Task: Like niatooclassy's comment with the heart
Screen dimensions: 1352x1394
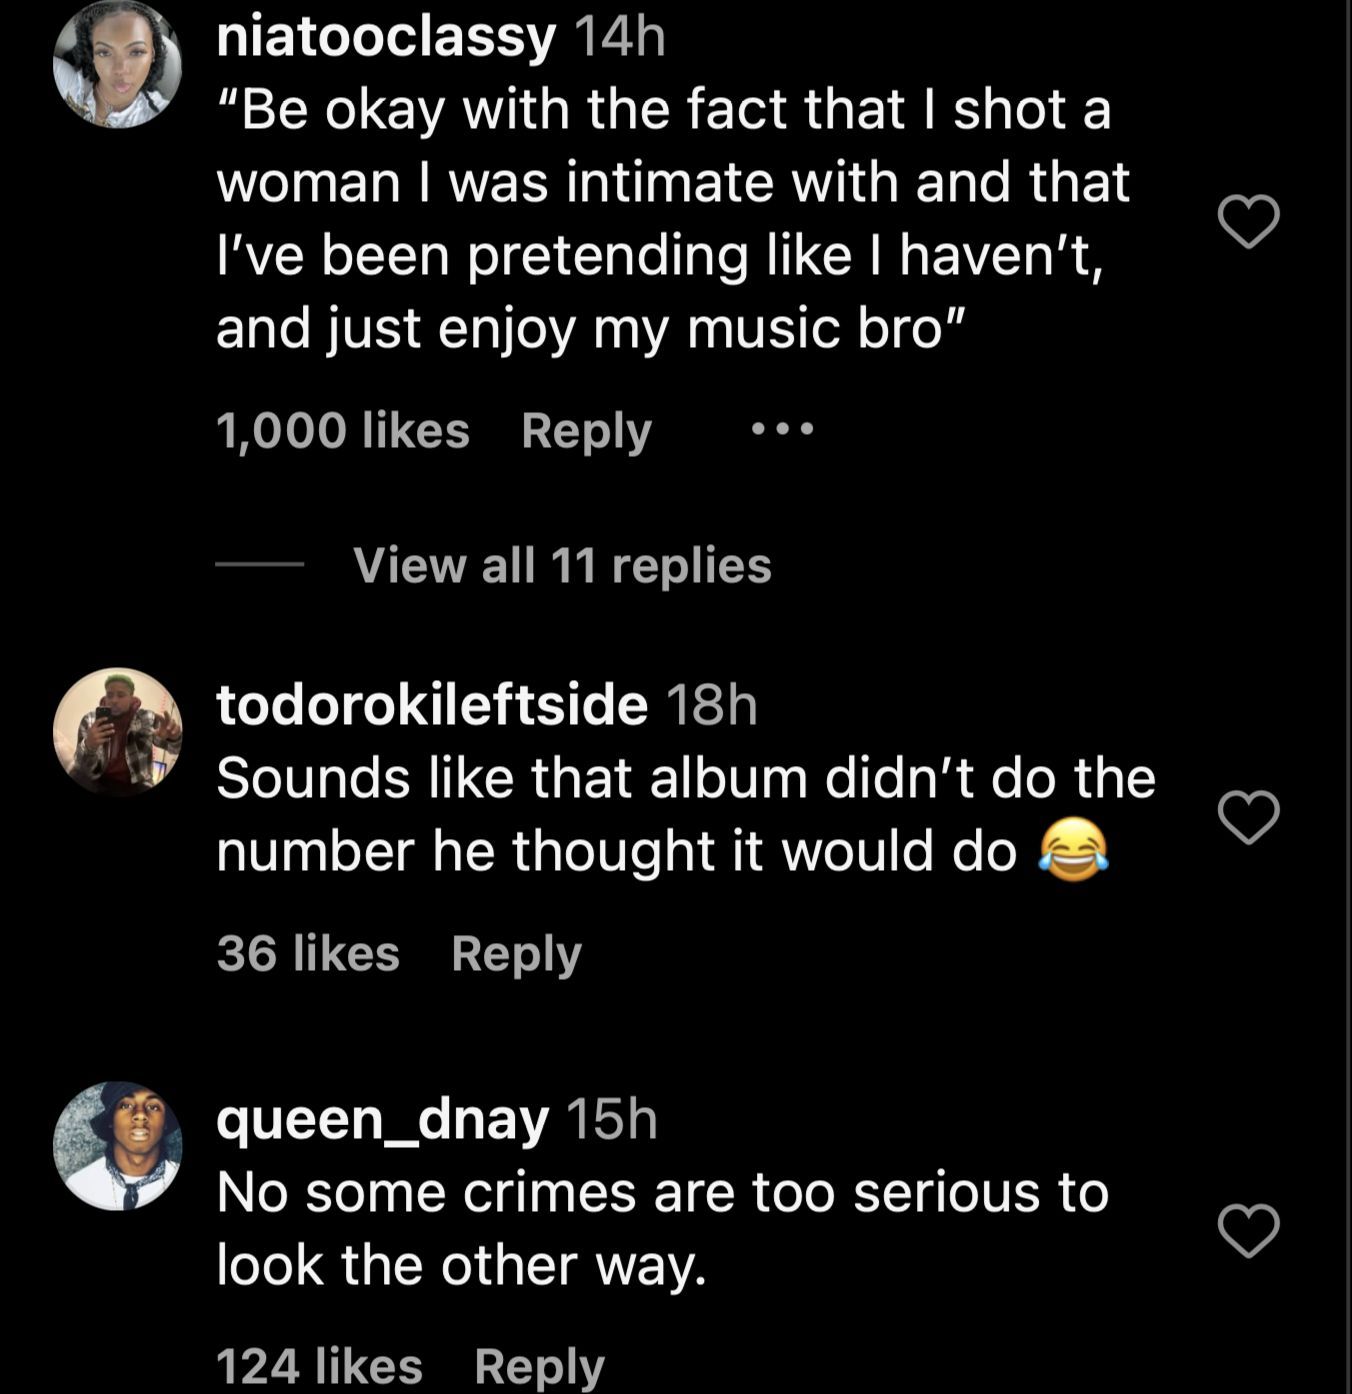Action: [1249, 221]
